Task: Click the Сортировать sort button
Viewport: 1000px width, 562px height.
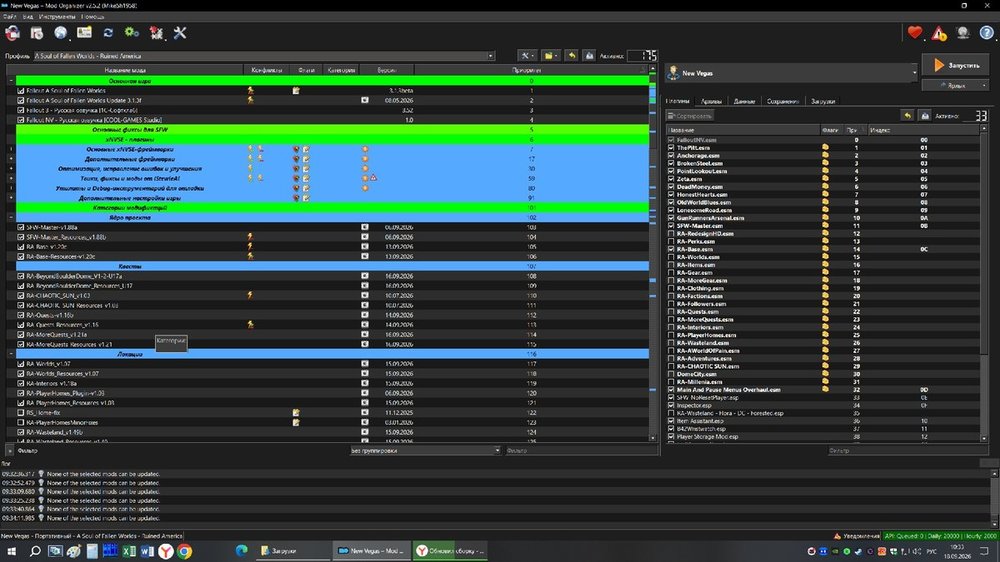Action: point(689,116)
